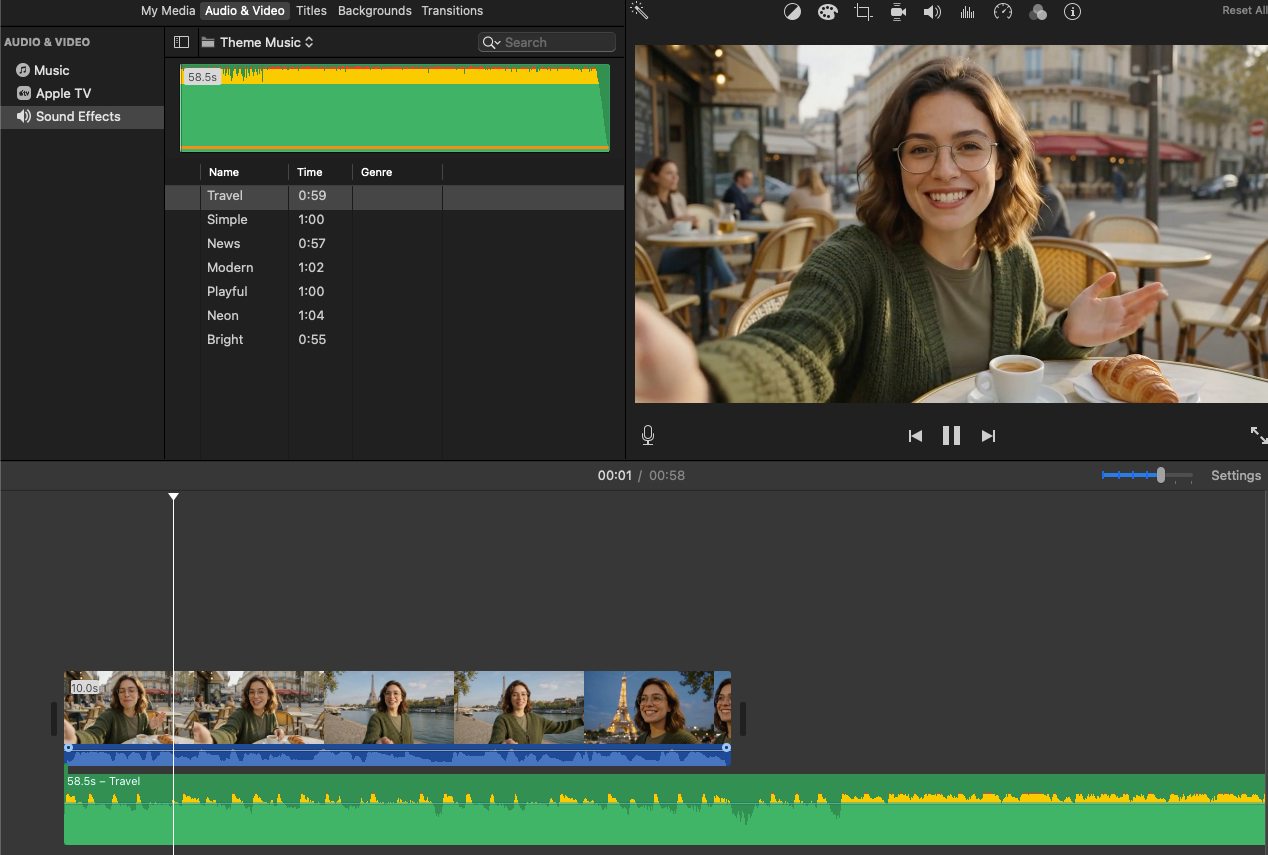Click the clip's right trim edge handle
The image size is (1268, 855).
click(x=742, y=719)
